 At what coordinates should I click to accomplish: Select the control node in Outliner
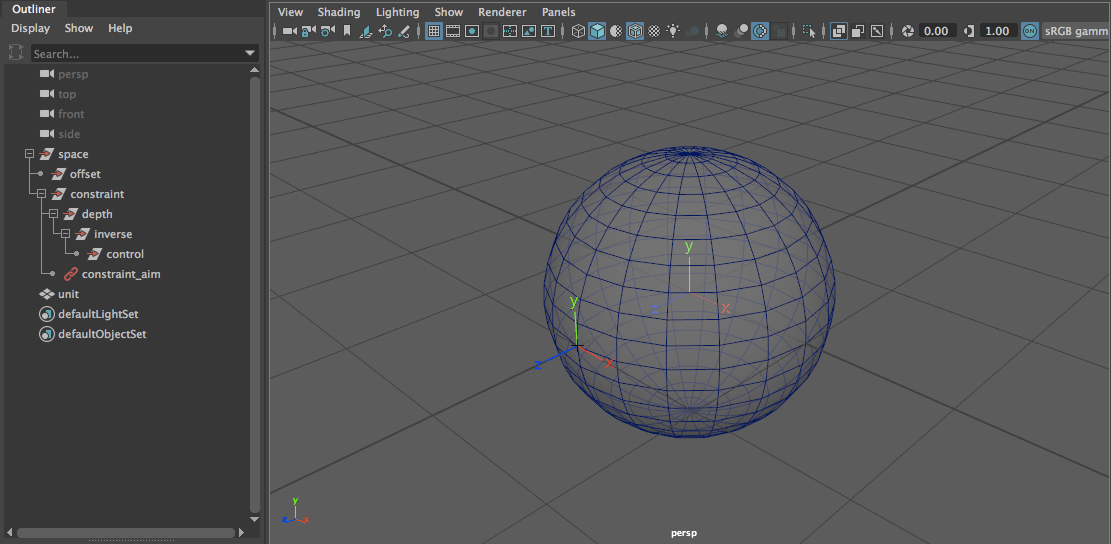pyautogui.click(x=125, y=254)
